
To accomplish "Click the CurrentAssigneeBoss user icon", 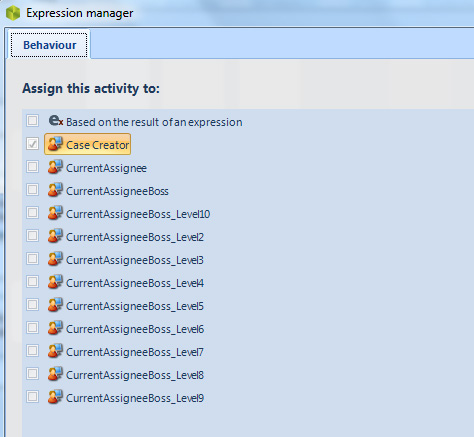I will (55, 190).
